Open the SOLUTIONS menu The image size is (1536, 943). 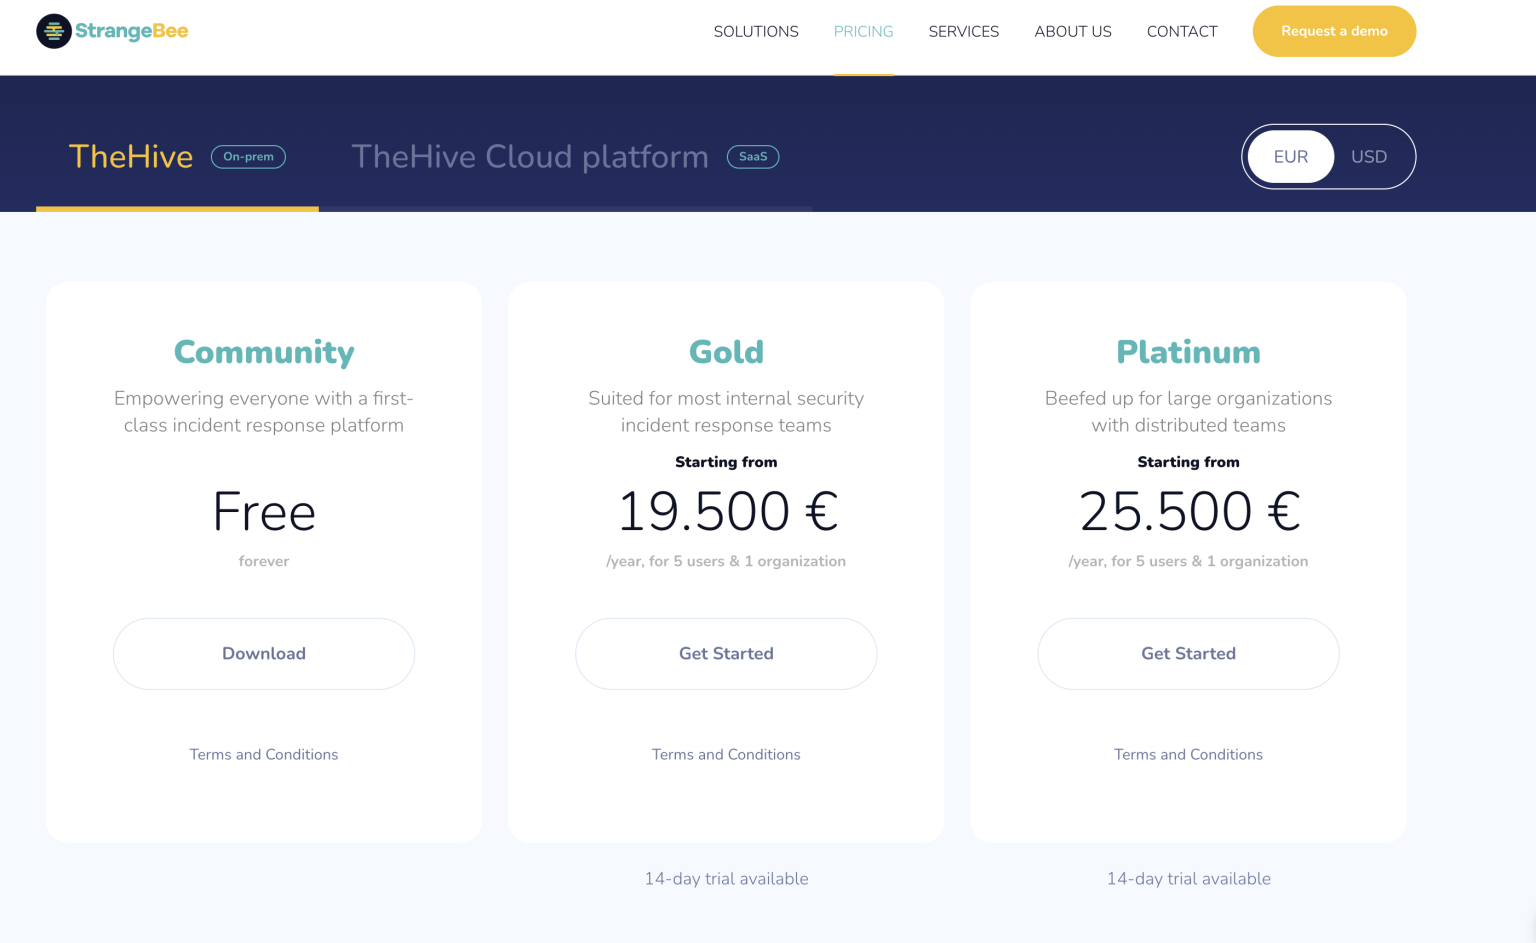[x=756, y=31]
